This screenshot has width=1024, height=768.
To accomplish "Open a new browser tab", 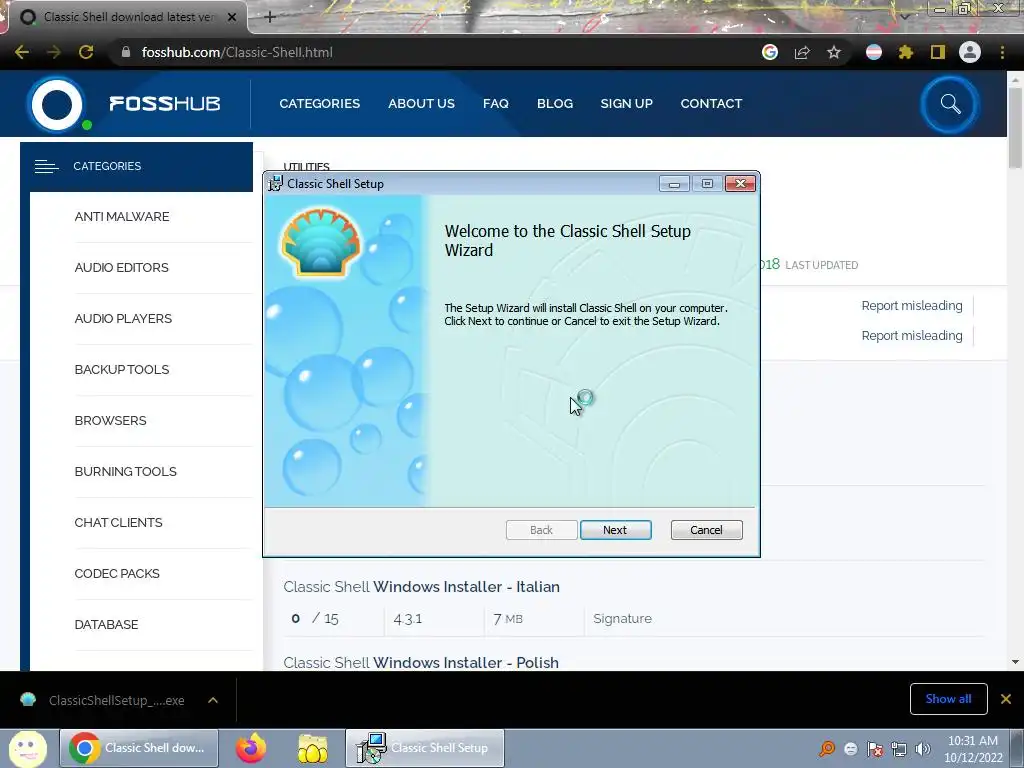I will pos(270,17).
